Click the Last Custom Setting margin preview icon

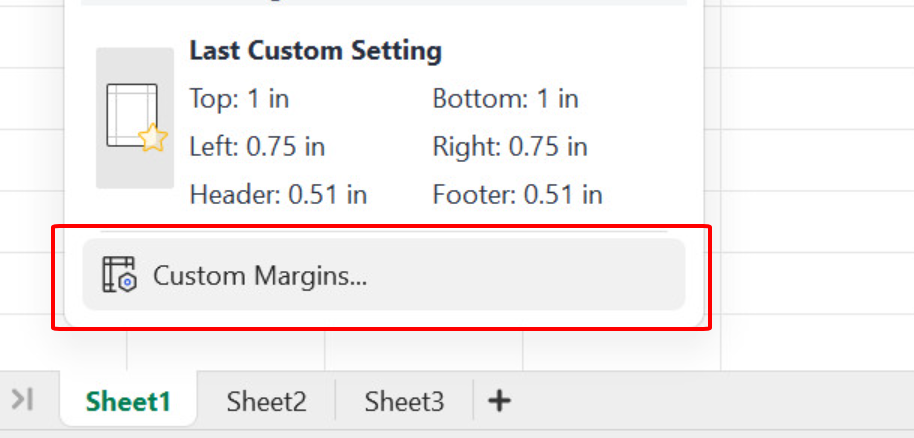pos(134,117)
